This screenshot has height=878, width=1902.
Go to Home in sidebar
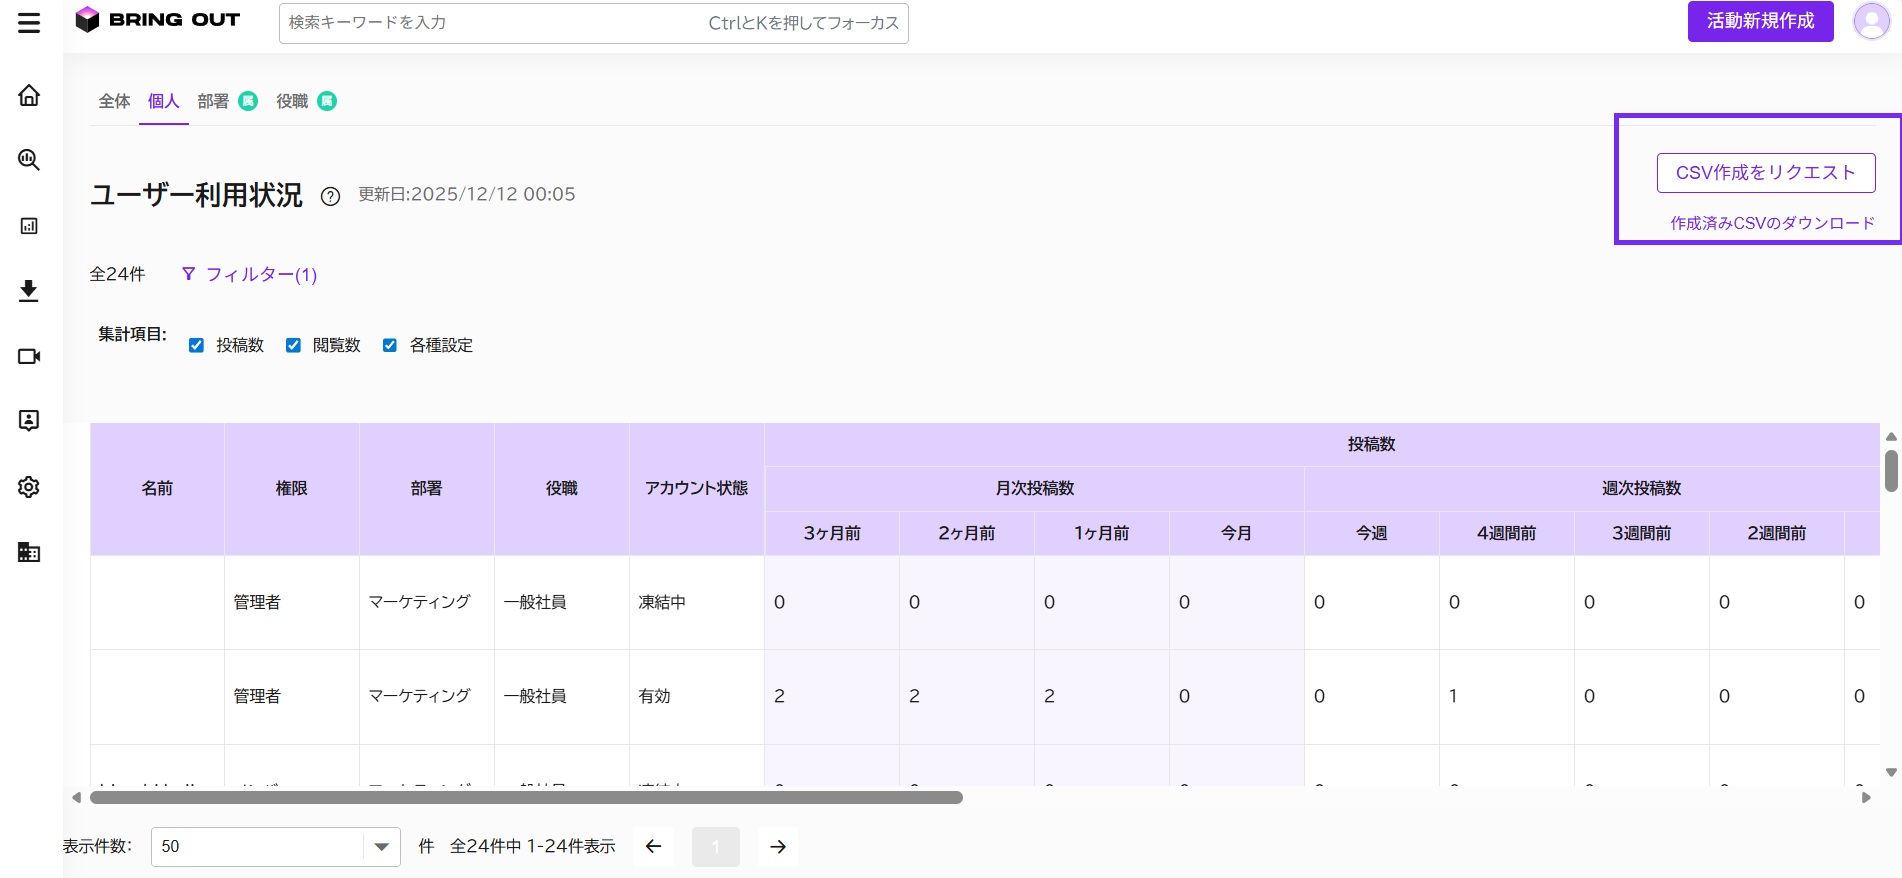point(29,95)
